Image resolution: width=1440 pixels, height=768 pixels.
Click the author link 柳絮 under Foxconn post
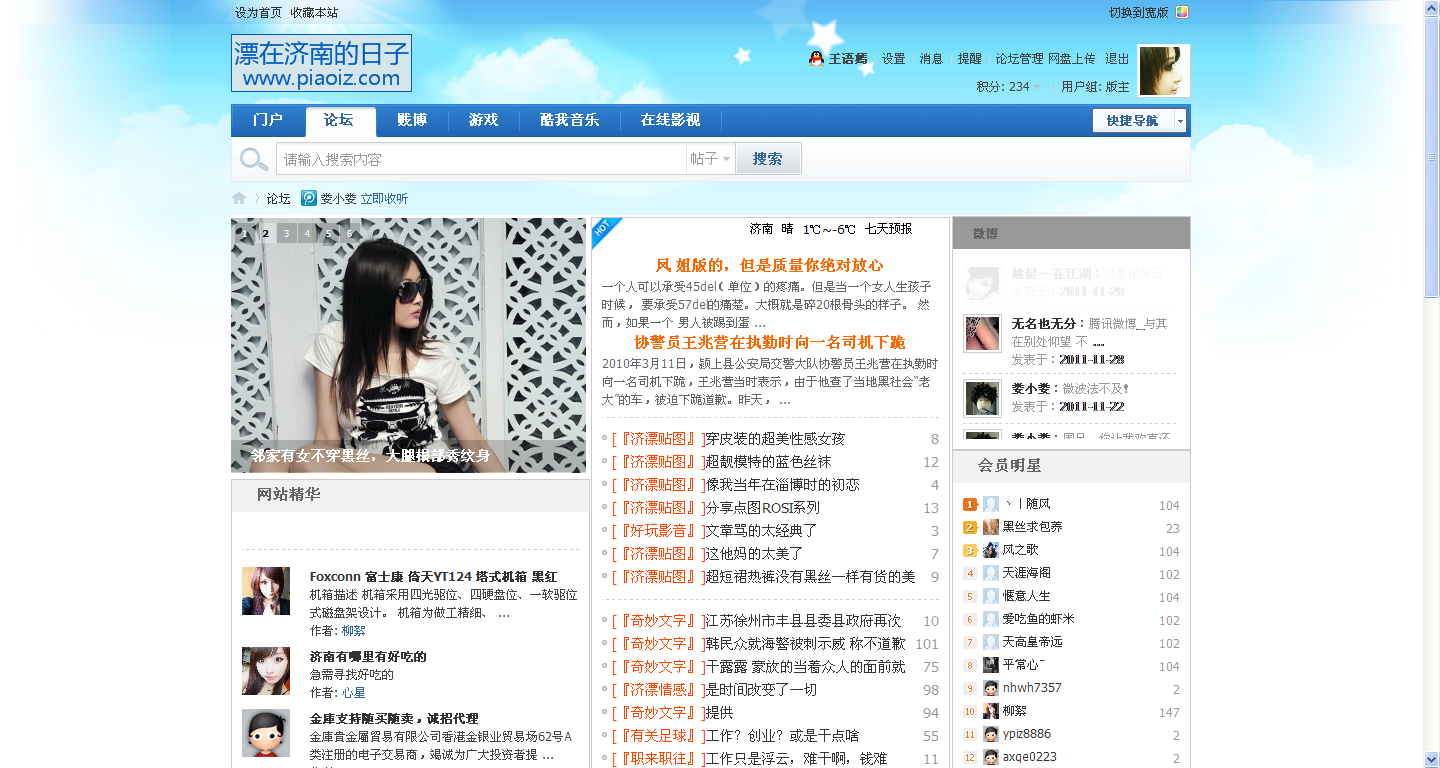tap(353, 631)
